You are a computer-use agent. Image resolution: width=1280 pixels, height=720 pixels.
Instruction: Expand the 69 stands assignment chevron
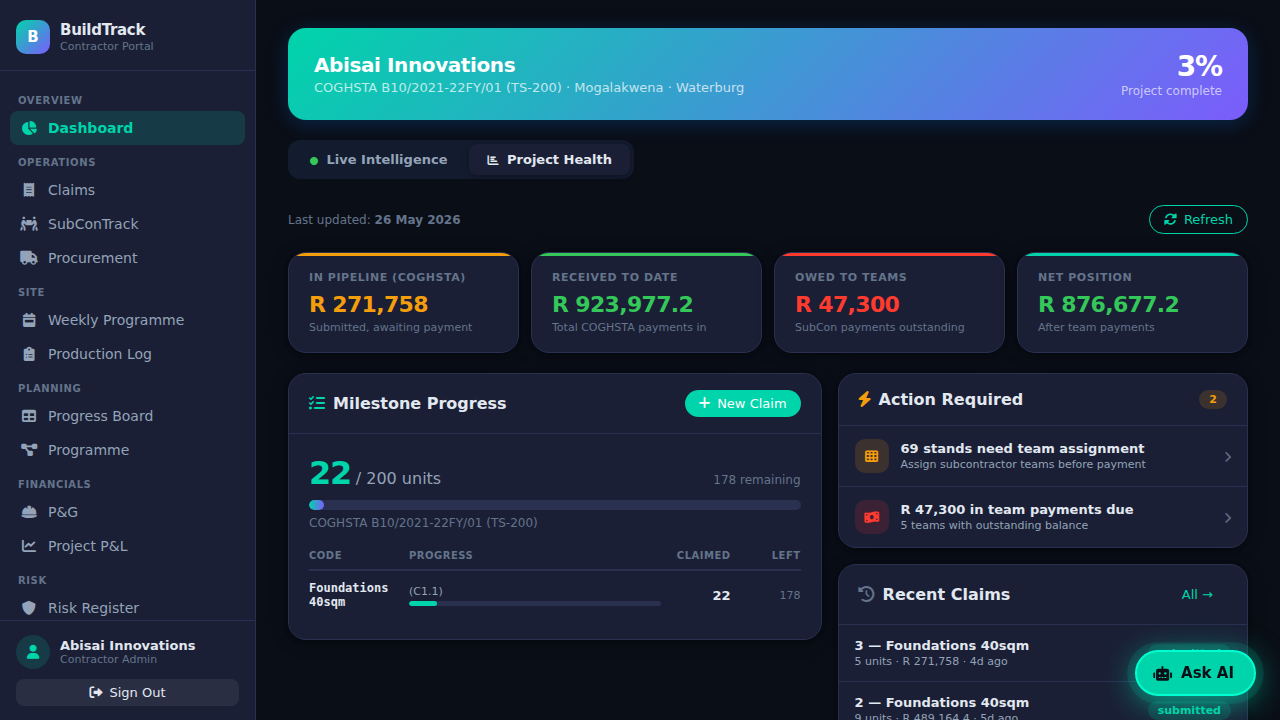point(1228,456)
